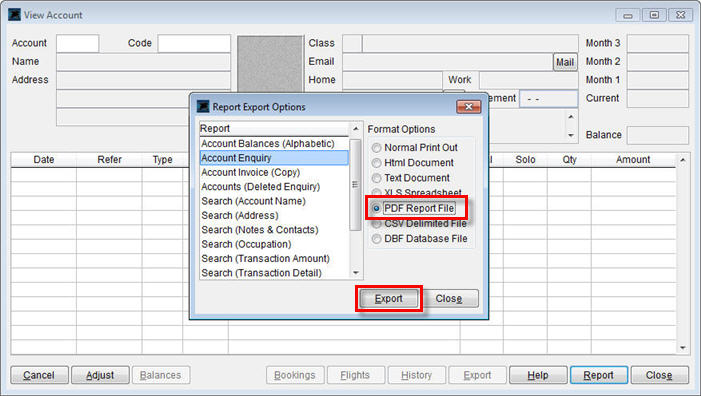Screen dimensions: 701x396
Task: Pick Search (Account Name) report
Action: click(274, 201)
